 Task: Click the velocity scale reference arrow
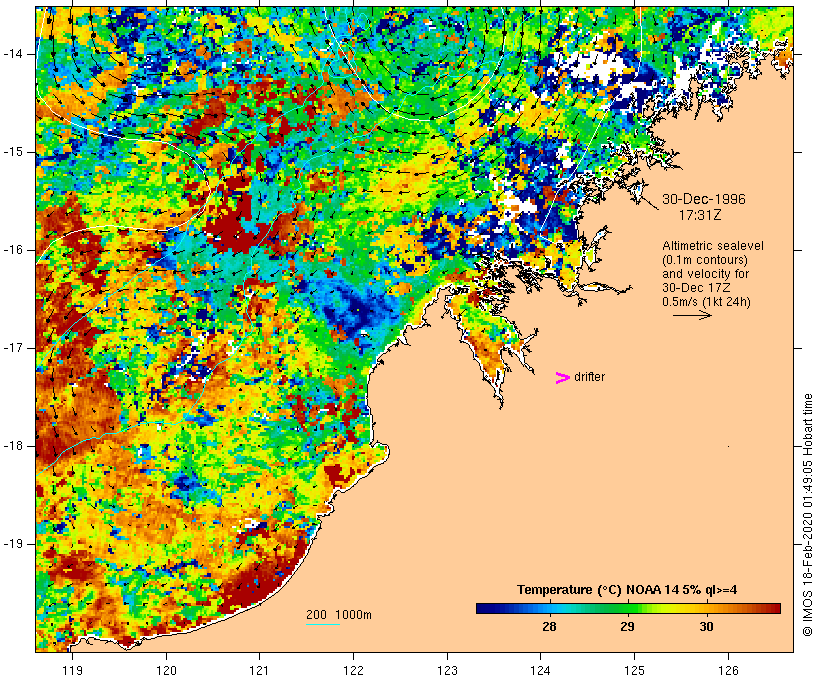click(692, 315)
